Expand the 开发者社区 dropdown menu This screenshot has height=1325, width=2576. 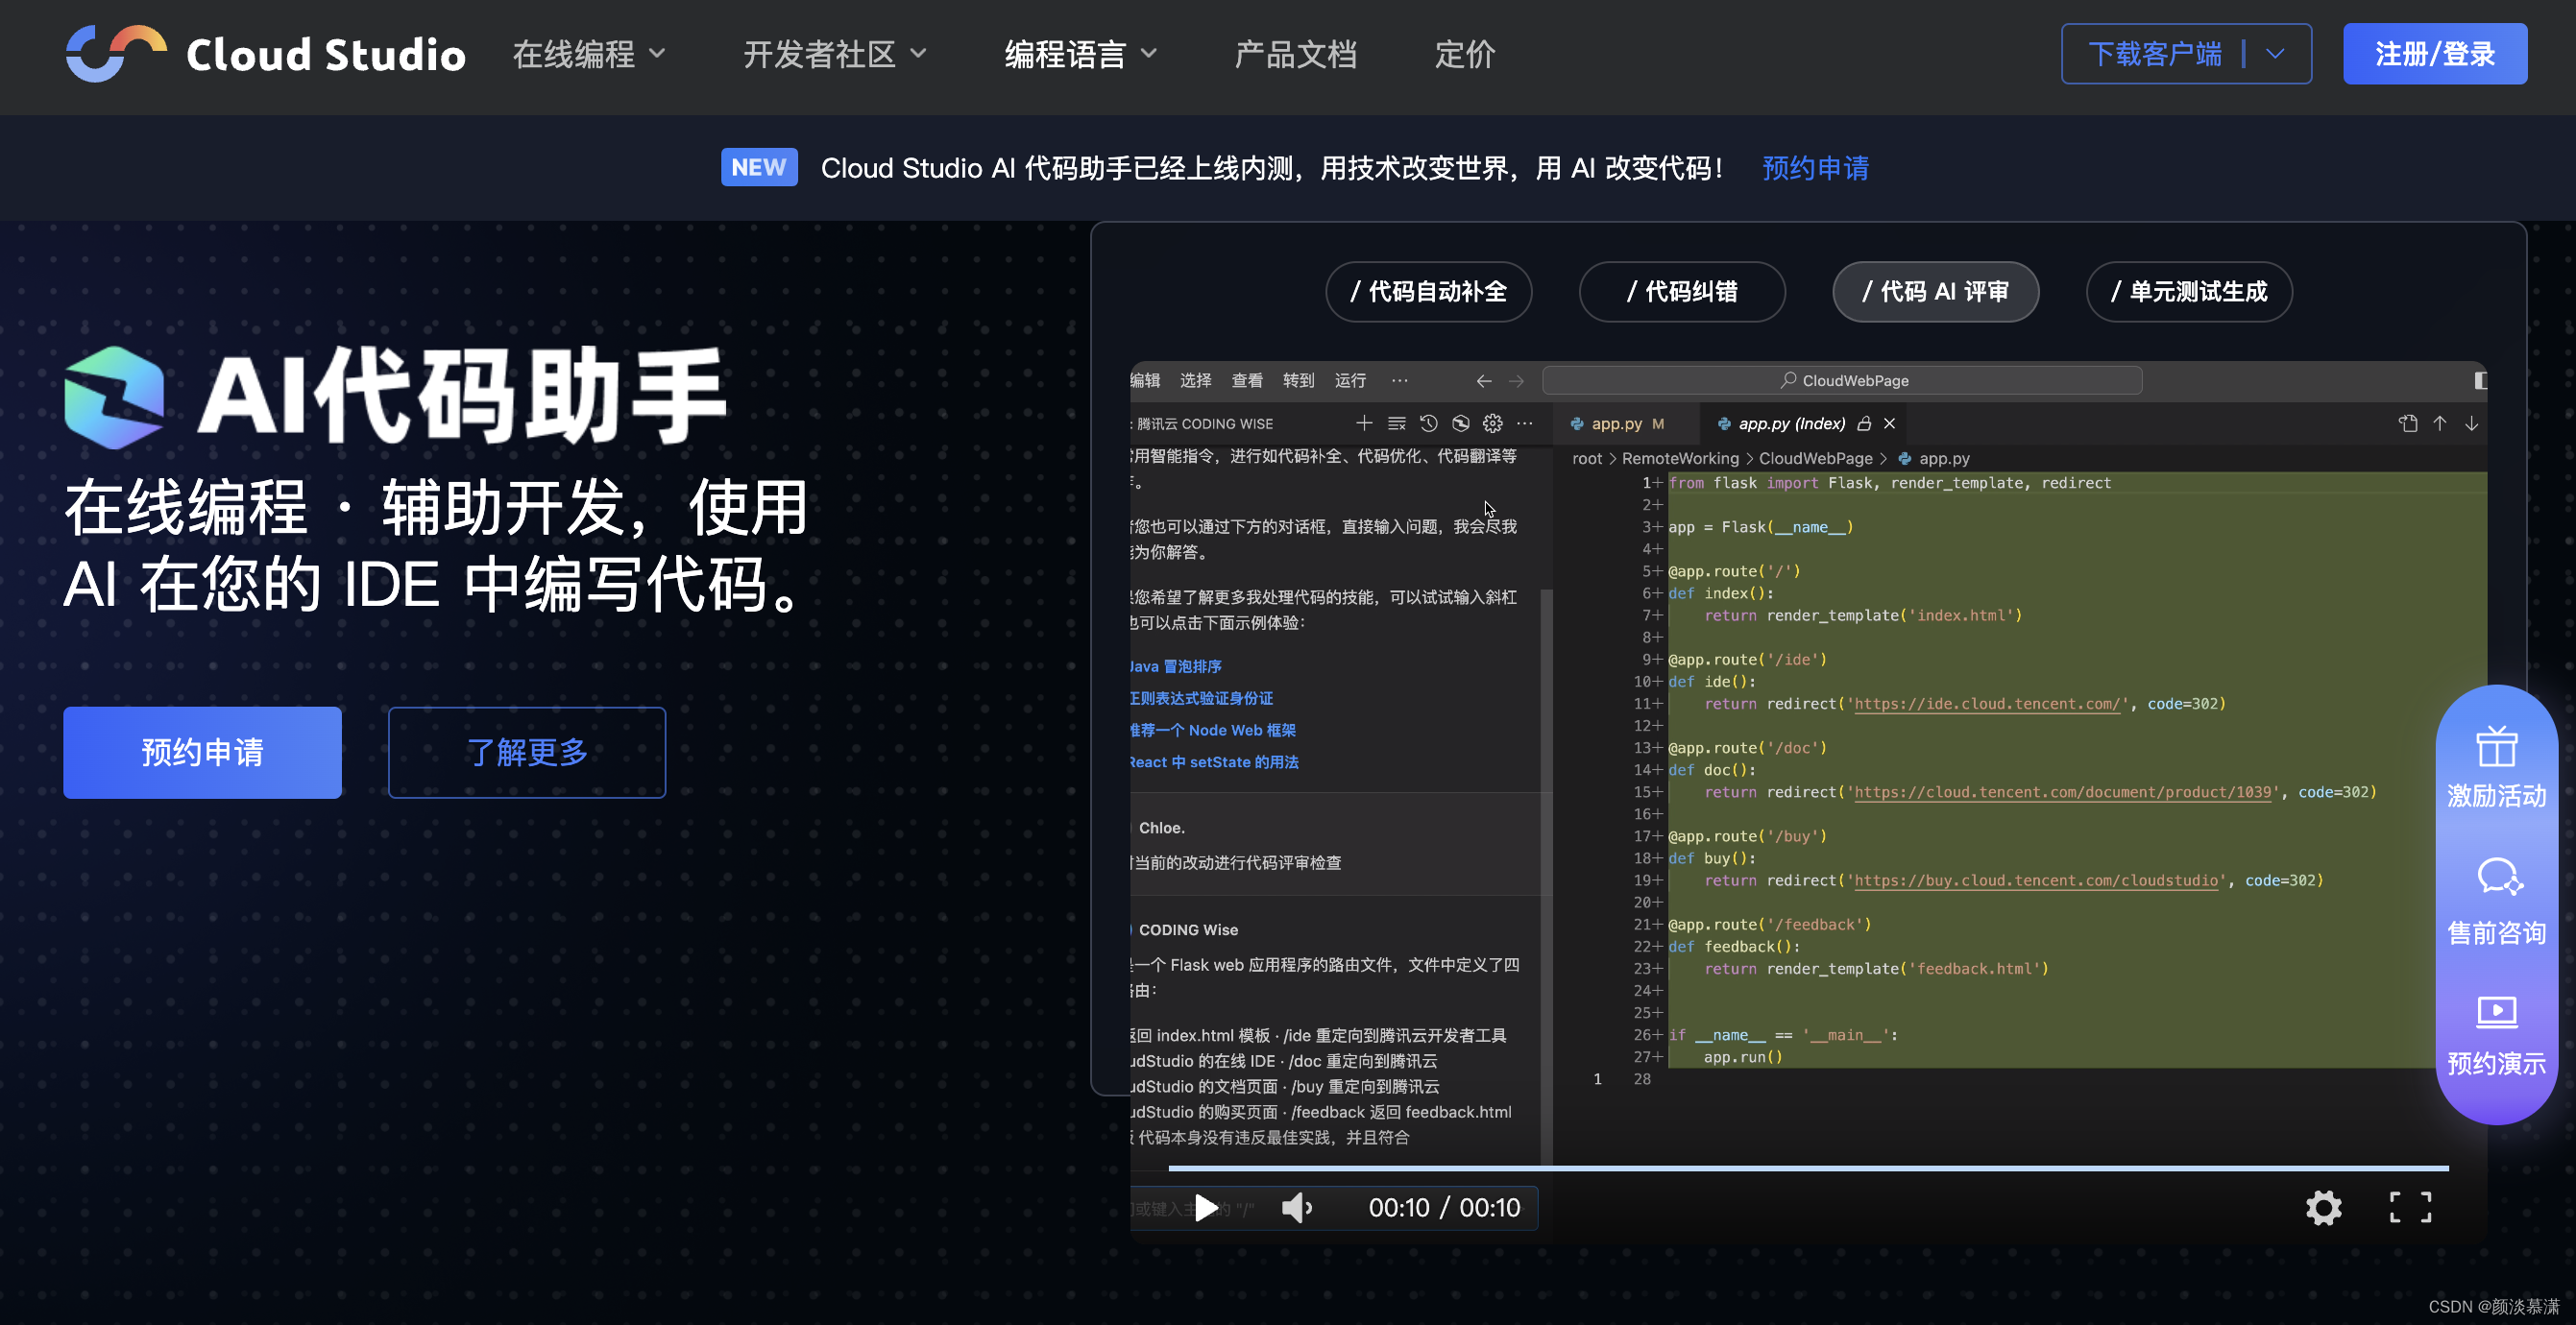(835, 54)
